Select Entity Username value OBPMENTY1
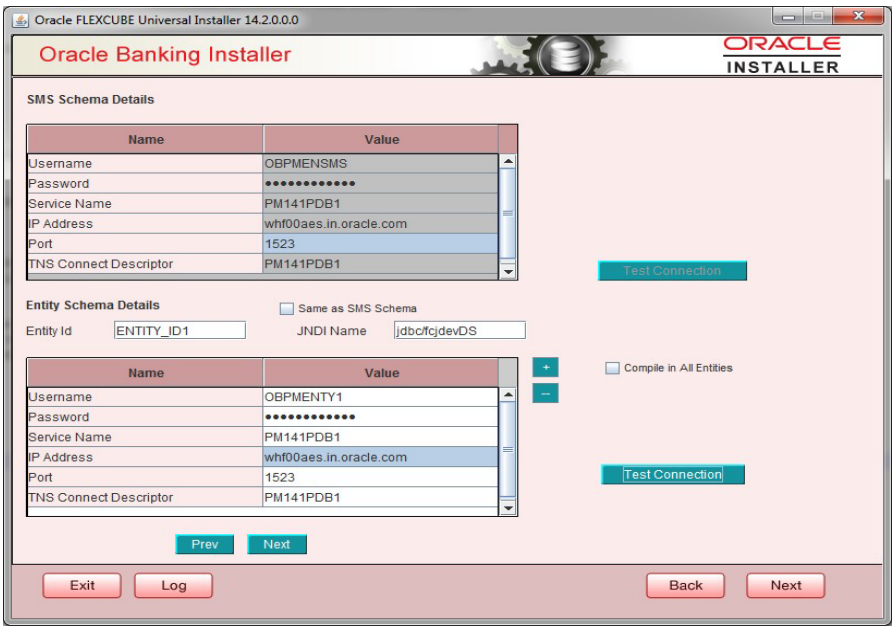Screen dimensions: 894x628 (380, 397)
